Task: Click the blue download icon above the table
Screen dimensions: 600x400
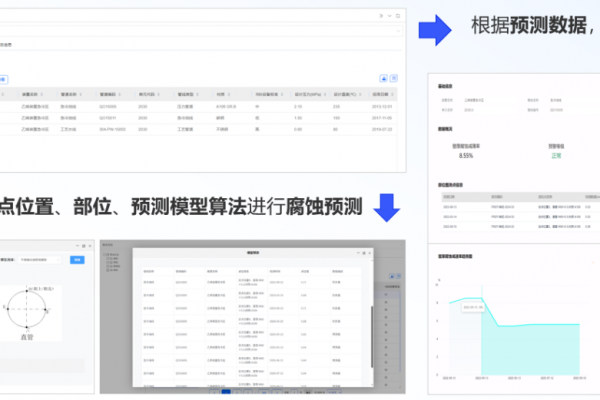Action: coord(385,77)
